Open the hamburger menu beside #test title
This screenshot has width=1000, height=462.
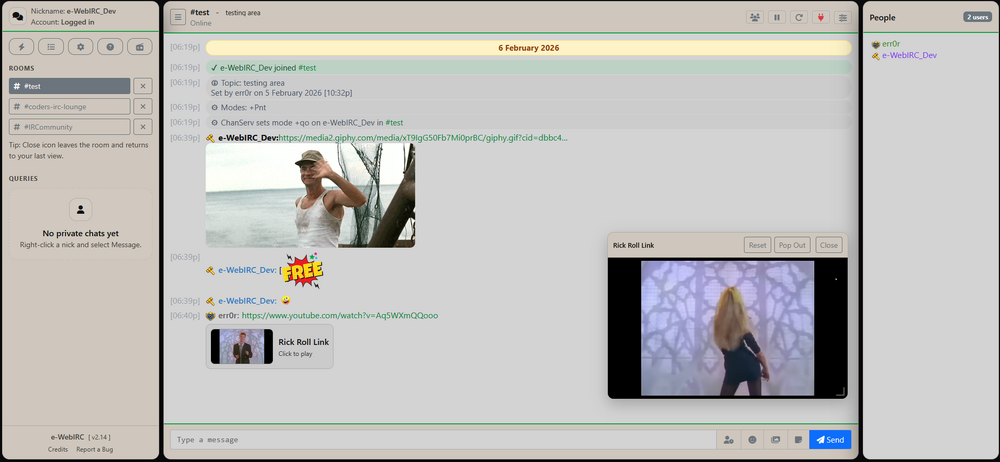(x=178, y=17)
